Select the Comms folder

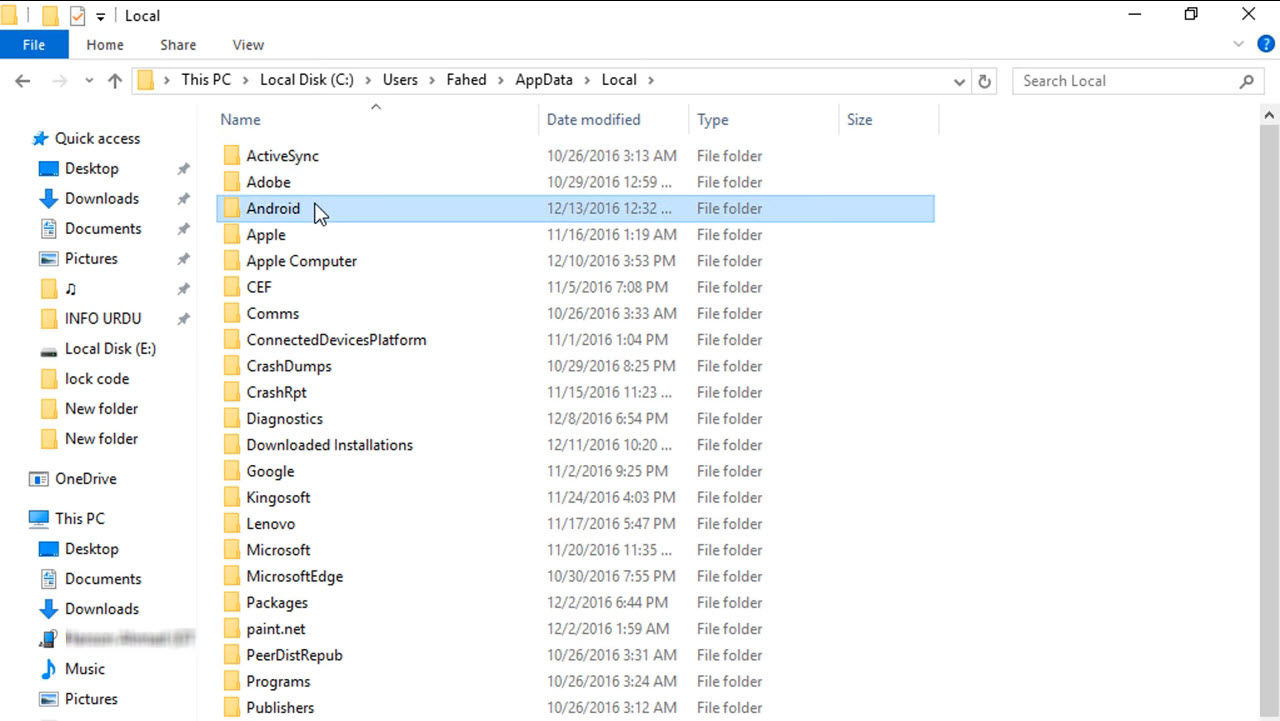tap(272, 314)
